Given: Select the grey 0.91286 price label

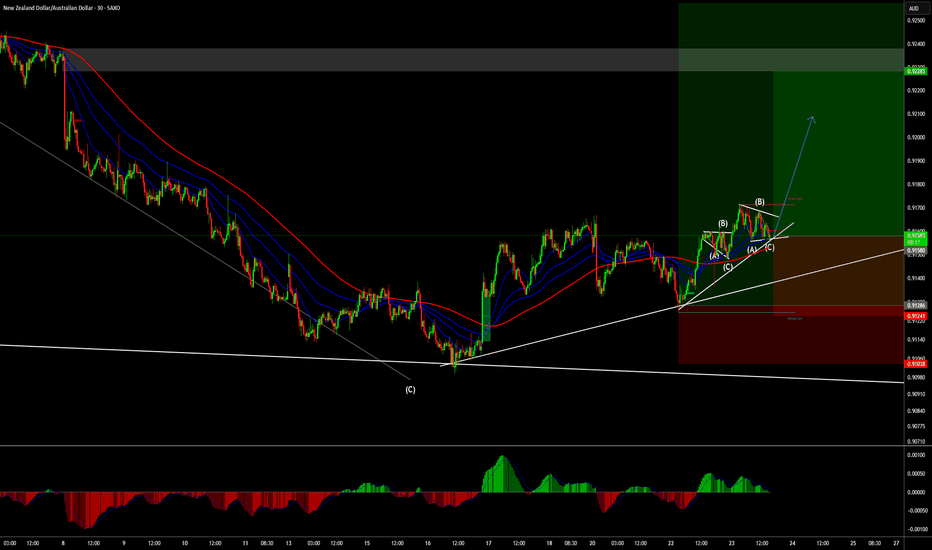Looking at the screenshot, I should coord(915,306).
